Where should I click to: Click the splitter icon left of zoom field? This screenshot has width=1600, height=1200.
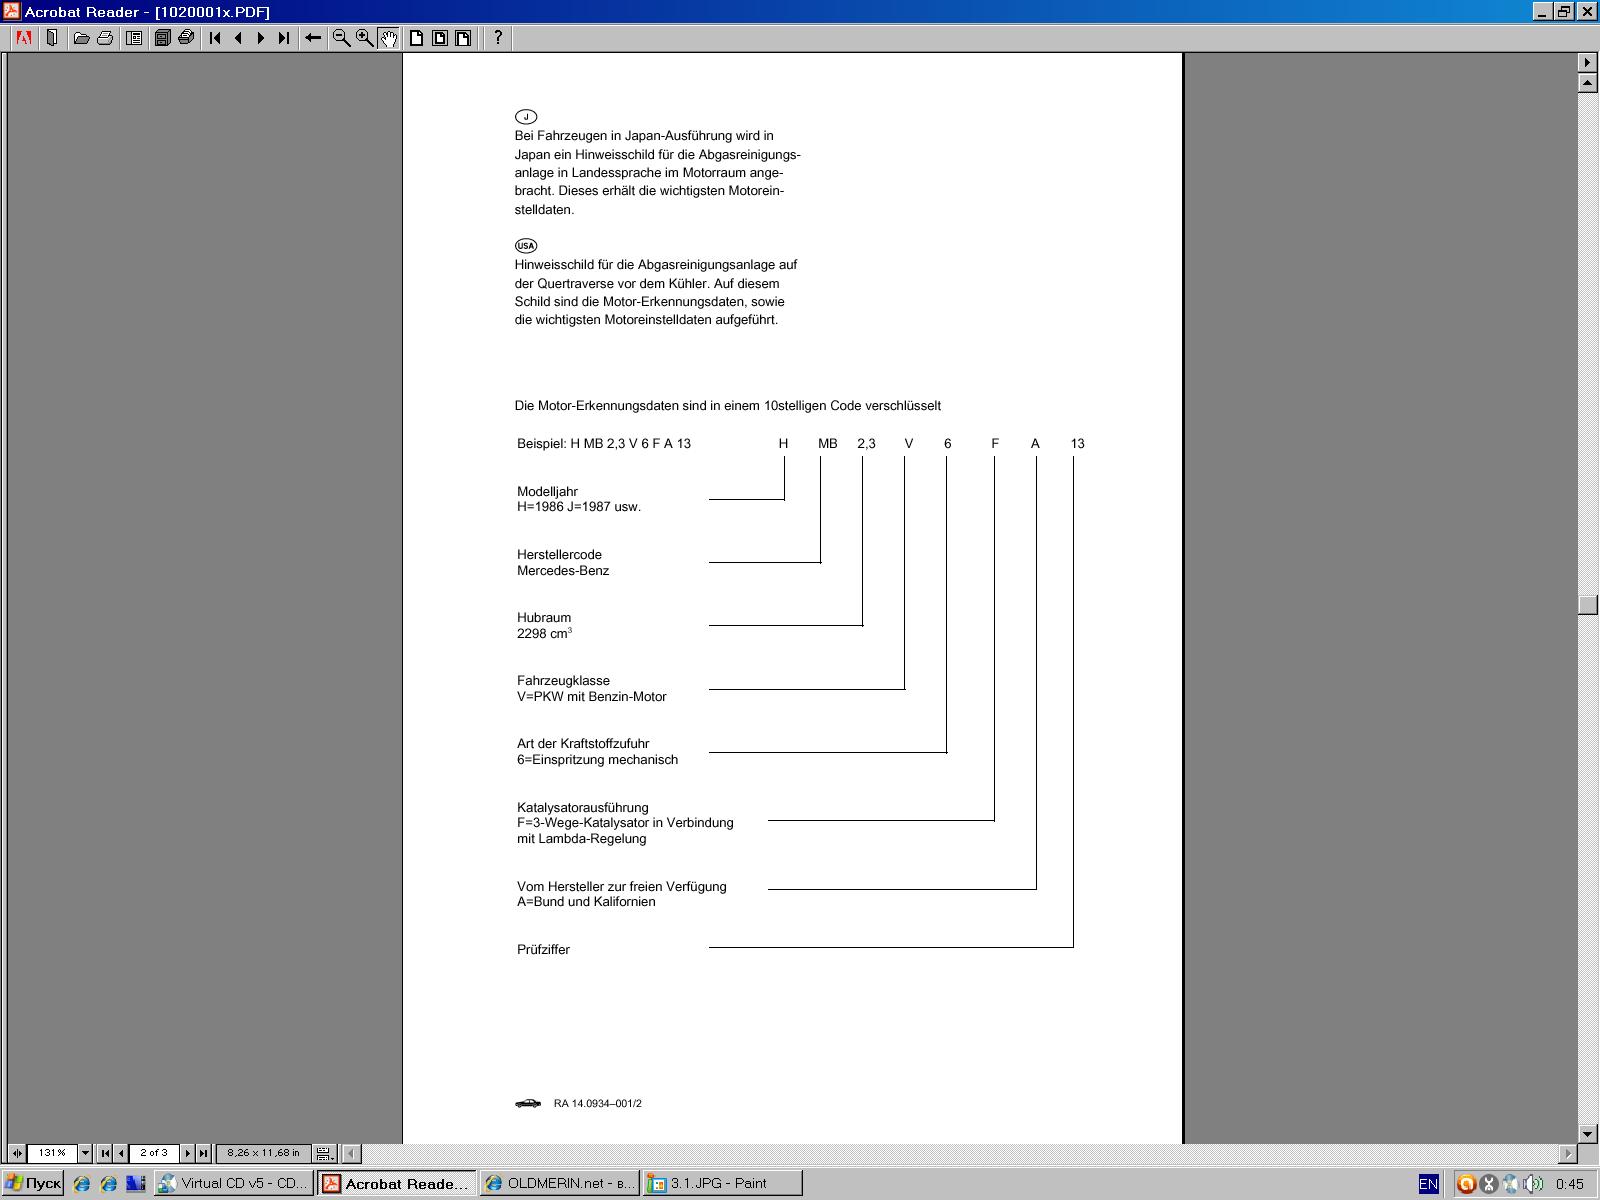(x=17, y=1153)
